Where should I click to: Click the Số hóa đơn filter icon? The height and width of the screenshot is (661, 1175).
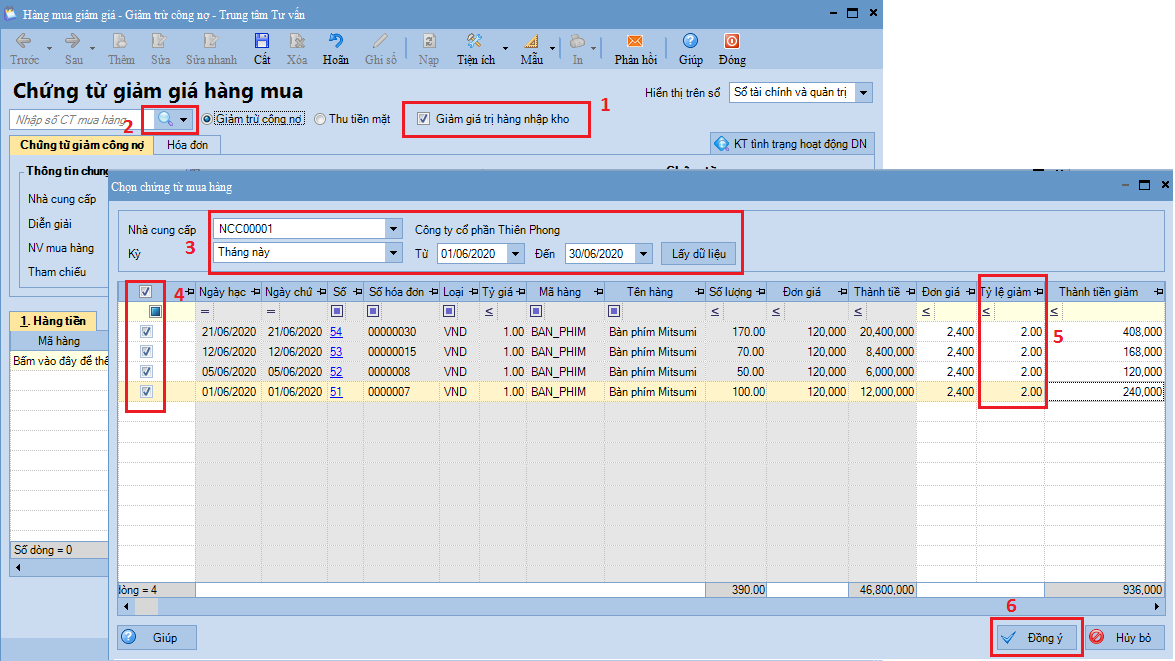(x=373, y=311)
